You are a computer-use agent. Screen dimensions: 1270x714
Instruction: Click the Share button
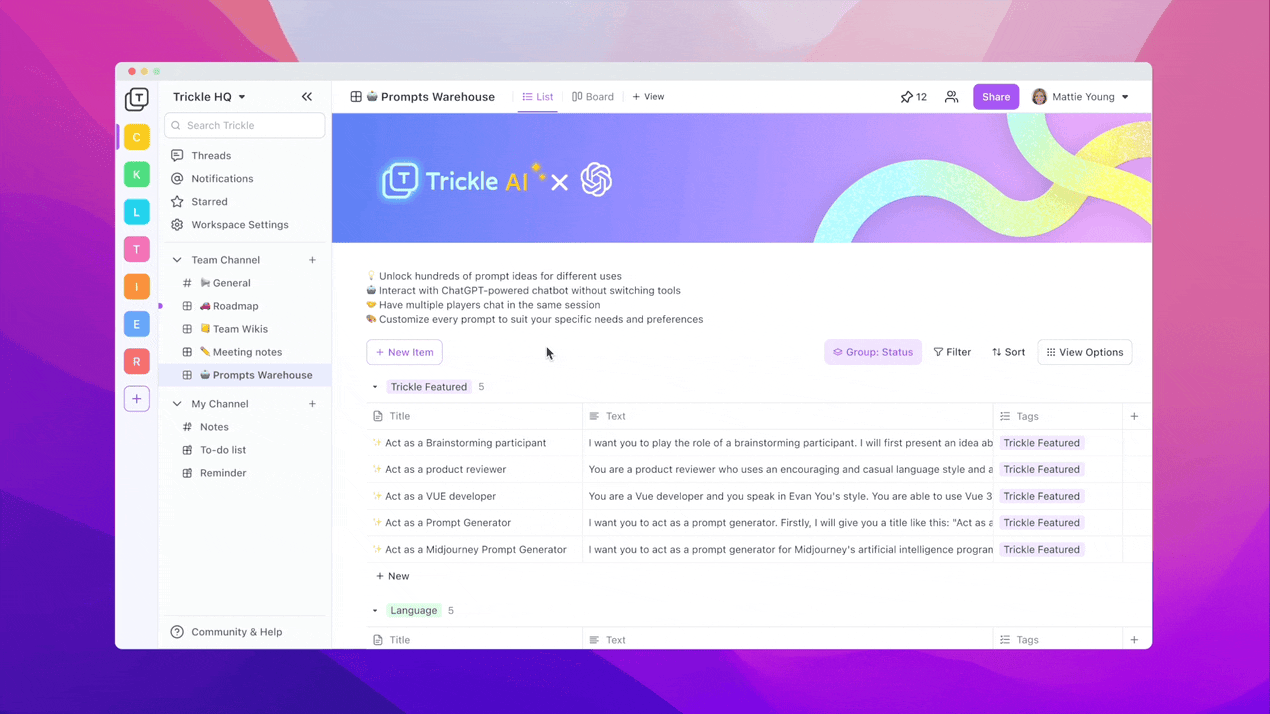coord(996,97)
